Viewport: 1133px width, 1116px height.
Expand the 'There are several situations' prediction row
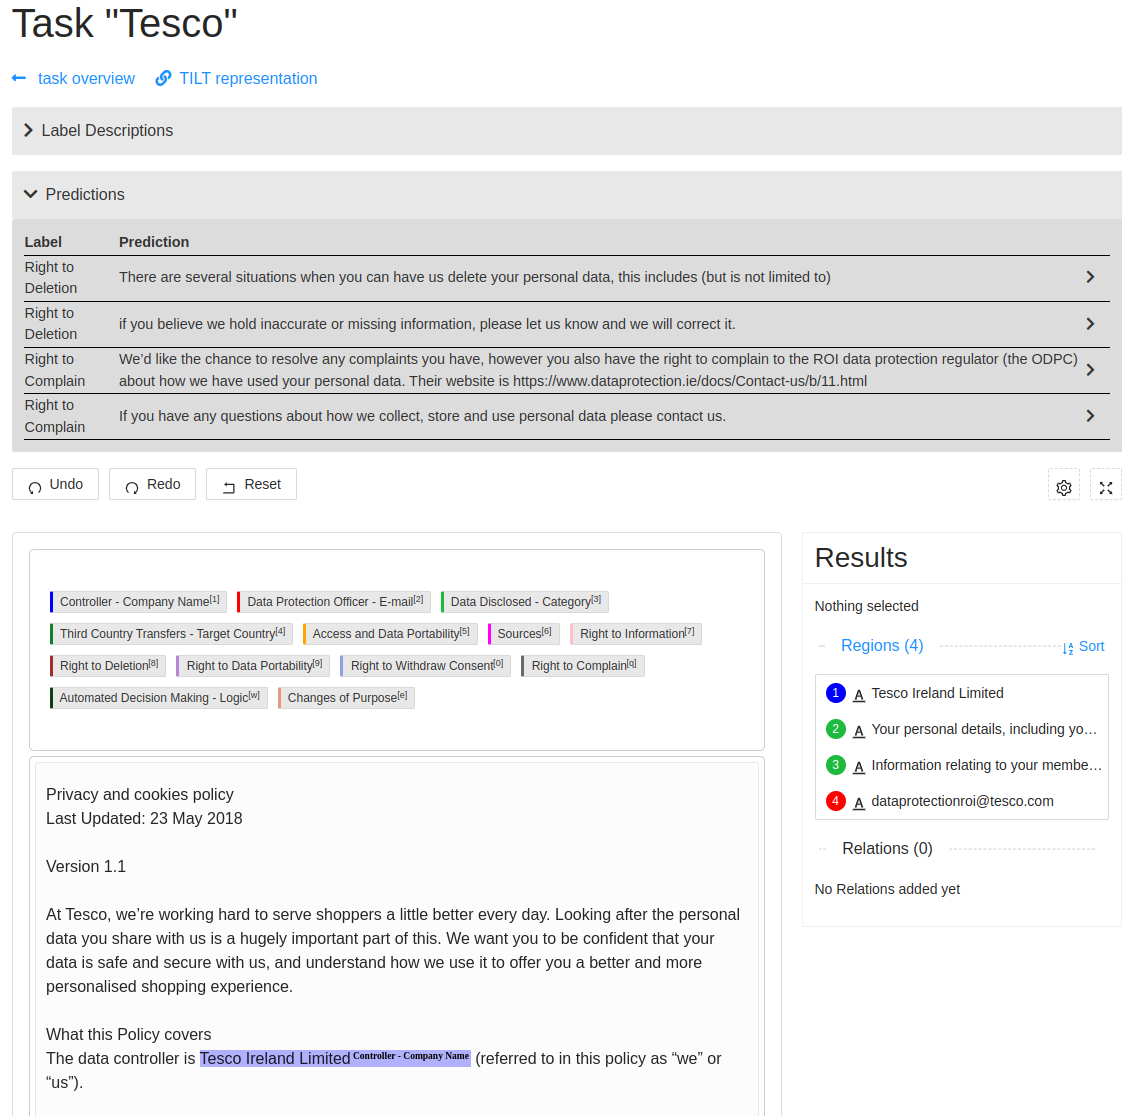click(x=1090, y=277)
